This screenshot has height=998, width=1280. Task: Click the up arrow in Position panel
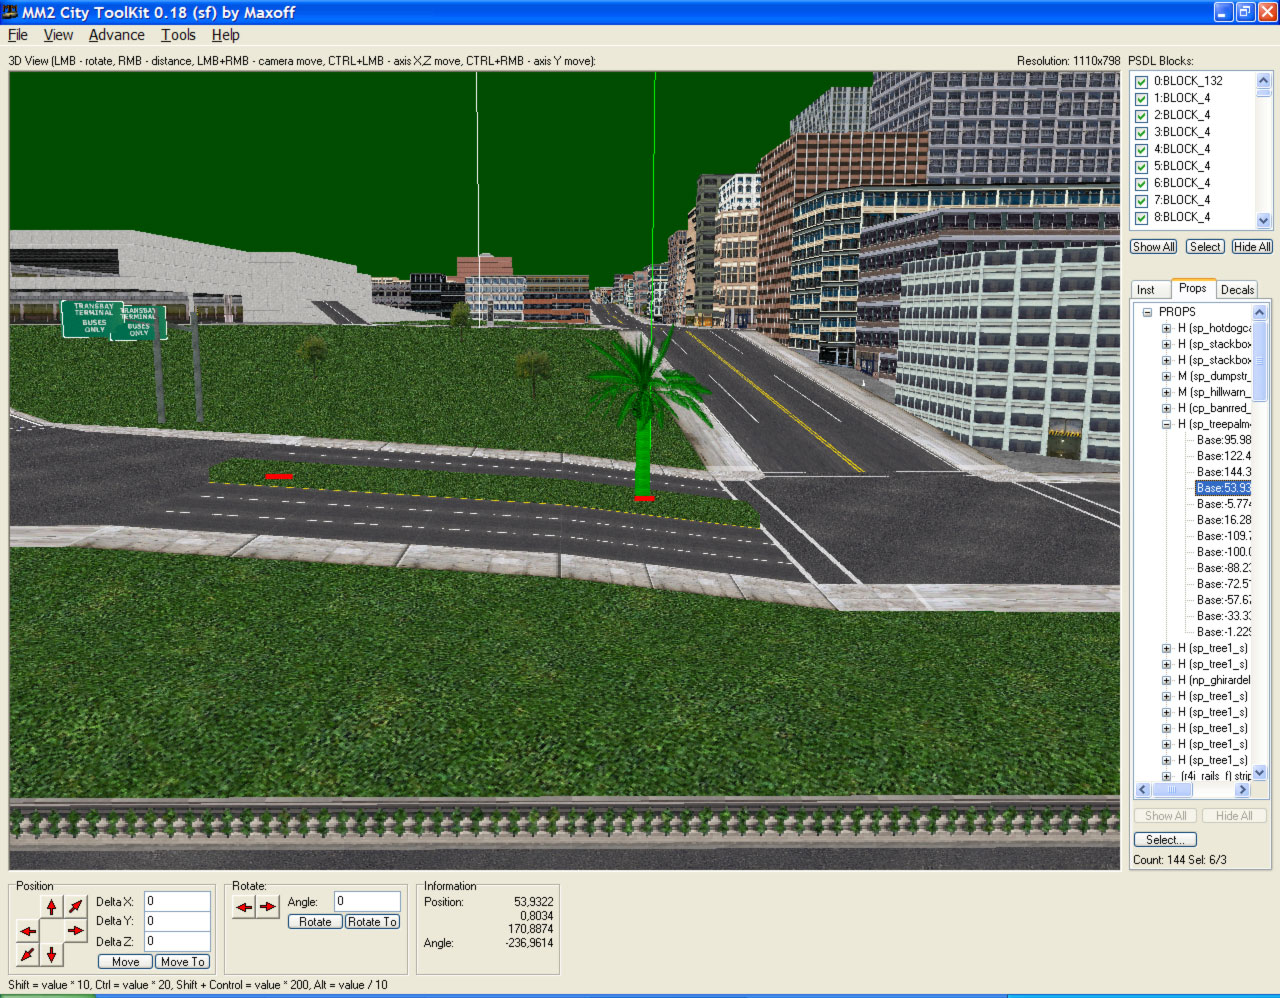tap(52, 907)
